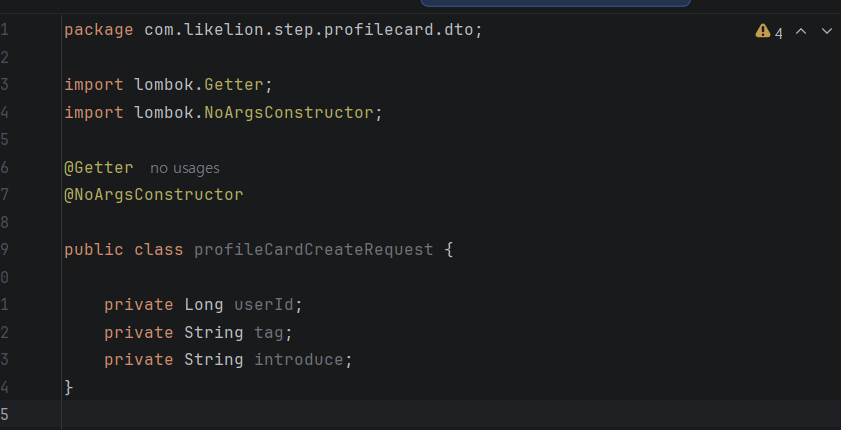Click the @NoArgsConstructor annotation on line 7
Screen dimensions: 841x430
[154, 195]
